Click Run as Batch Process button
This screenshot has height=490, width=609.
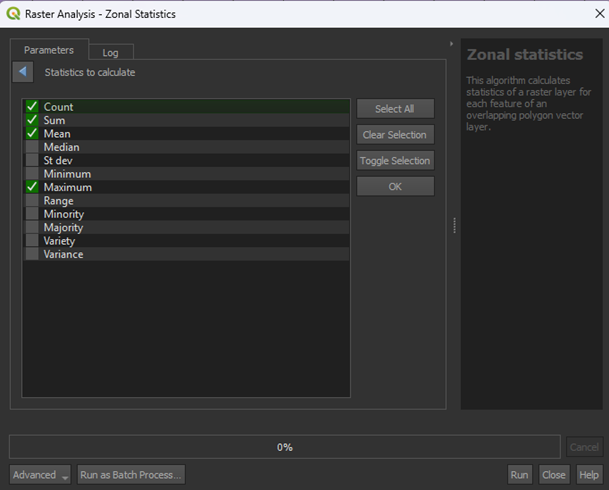click(x=131, y=475)
